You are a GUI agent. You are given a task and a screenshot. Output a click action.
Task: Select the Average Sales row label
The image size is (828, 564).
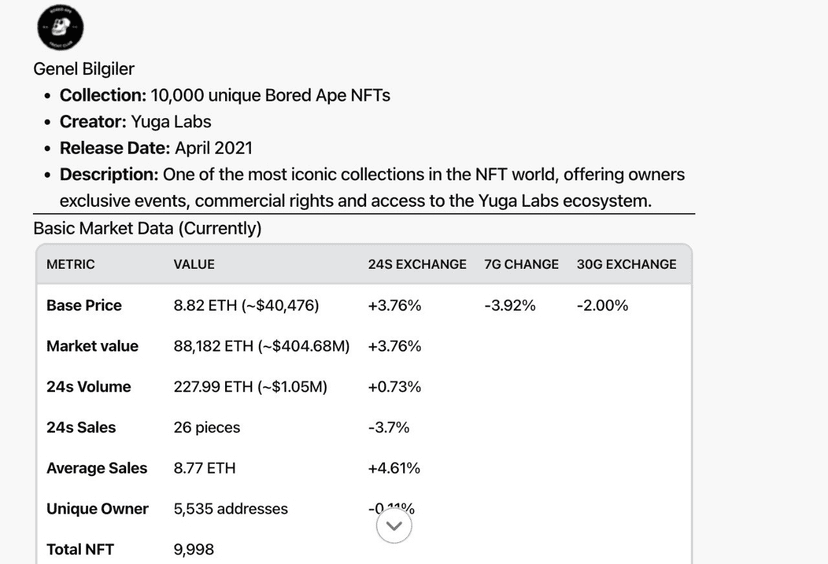[96, 468]
